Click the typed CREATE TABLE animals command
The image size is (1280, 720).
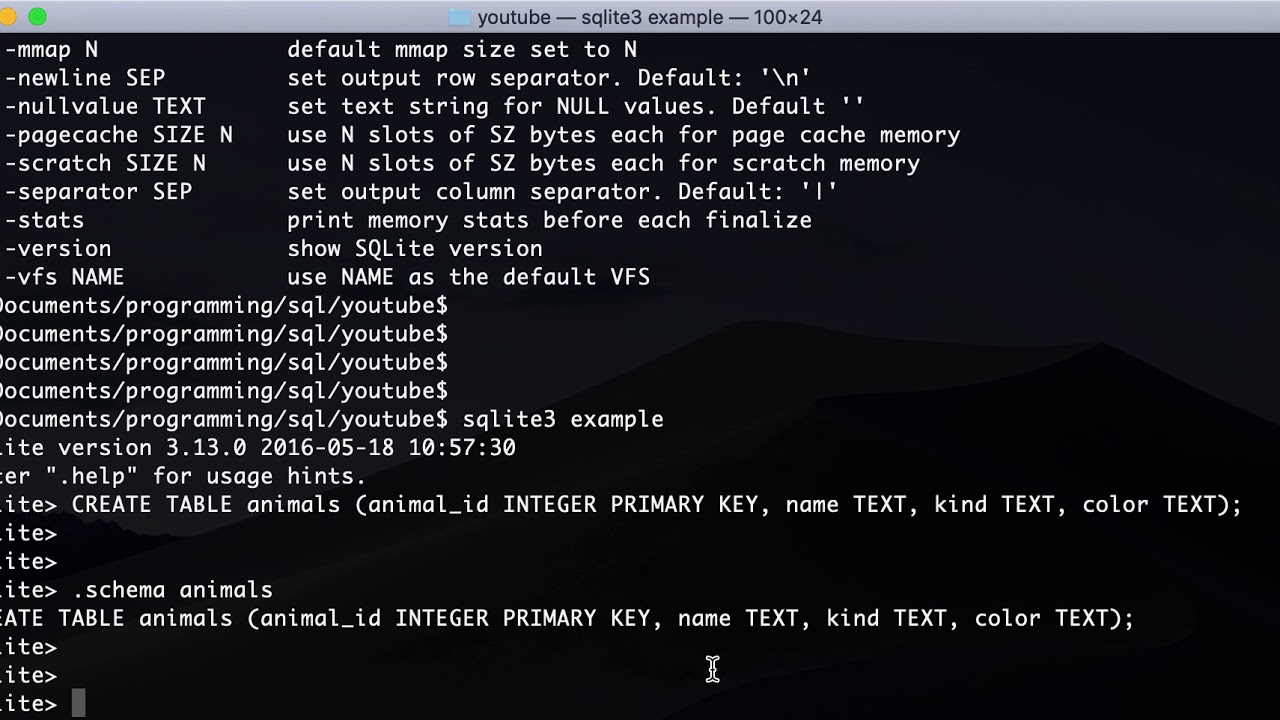(x=657, y=505)
